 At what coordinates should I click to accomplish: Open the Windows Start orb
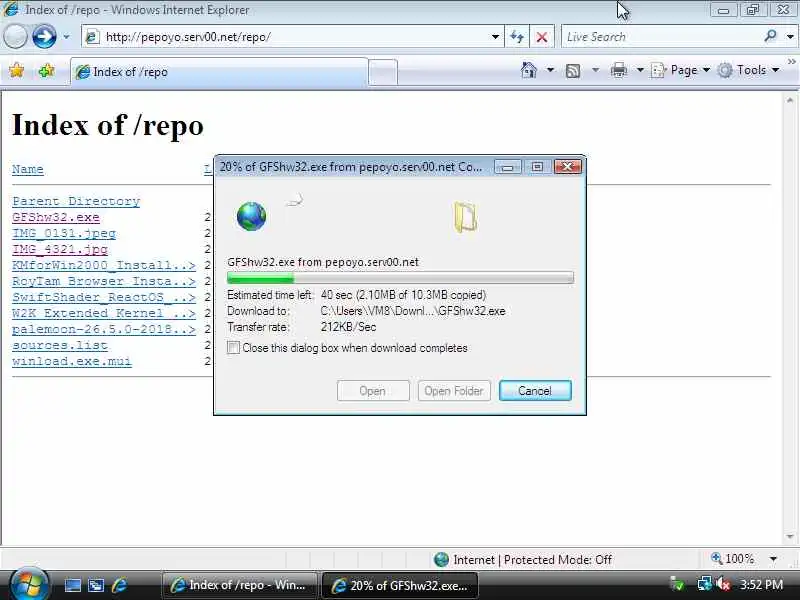29,584
